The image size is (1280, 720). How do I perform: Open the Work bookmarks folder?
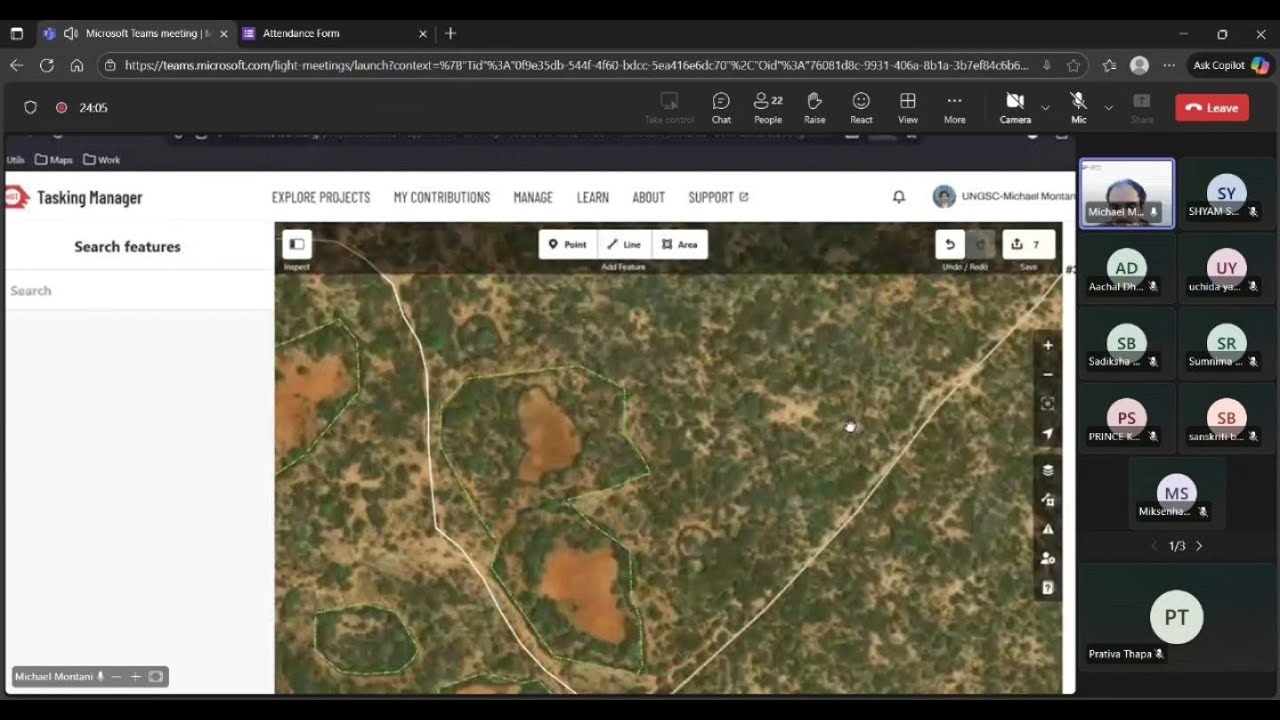pos(102,159)
